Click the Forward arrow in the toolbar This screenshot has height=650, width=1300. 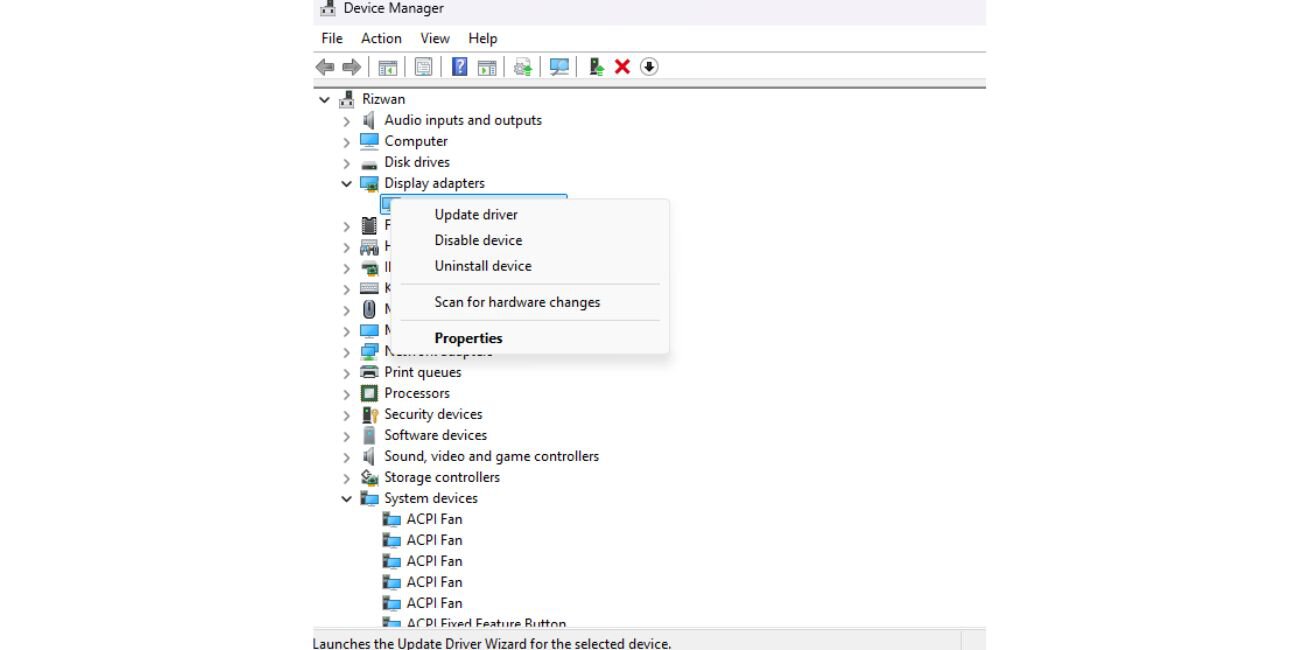tap(351, 67)
